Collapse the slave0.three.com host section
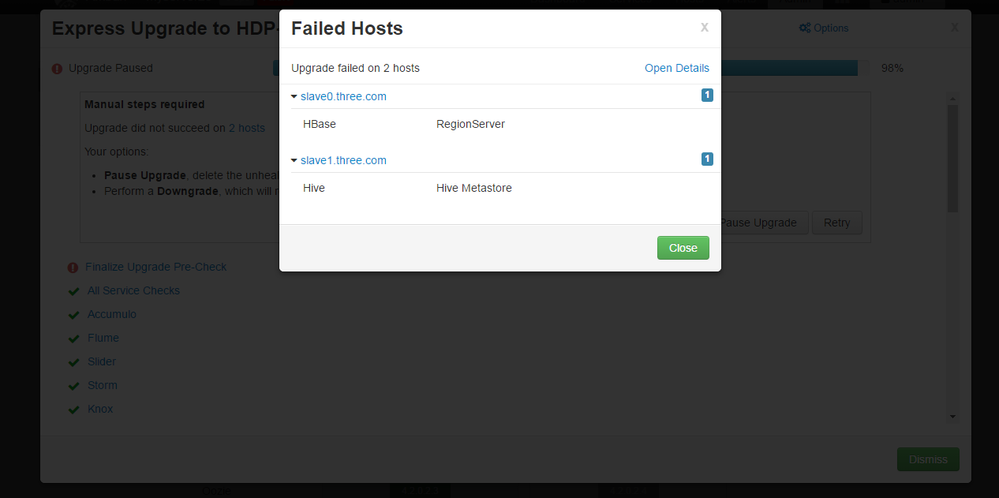 [x=294, y=97]
